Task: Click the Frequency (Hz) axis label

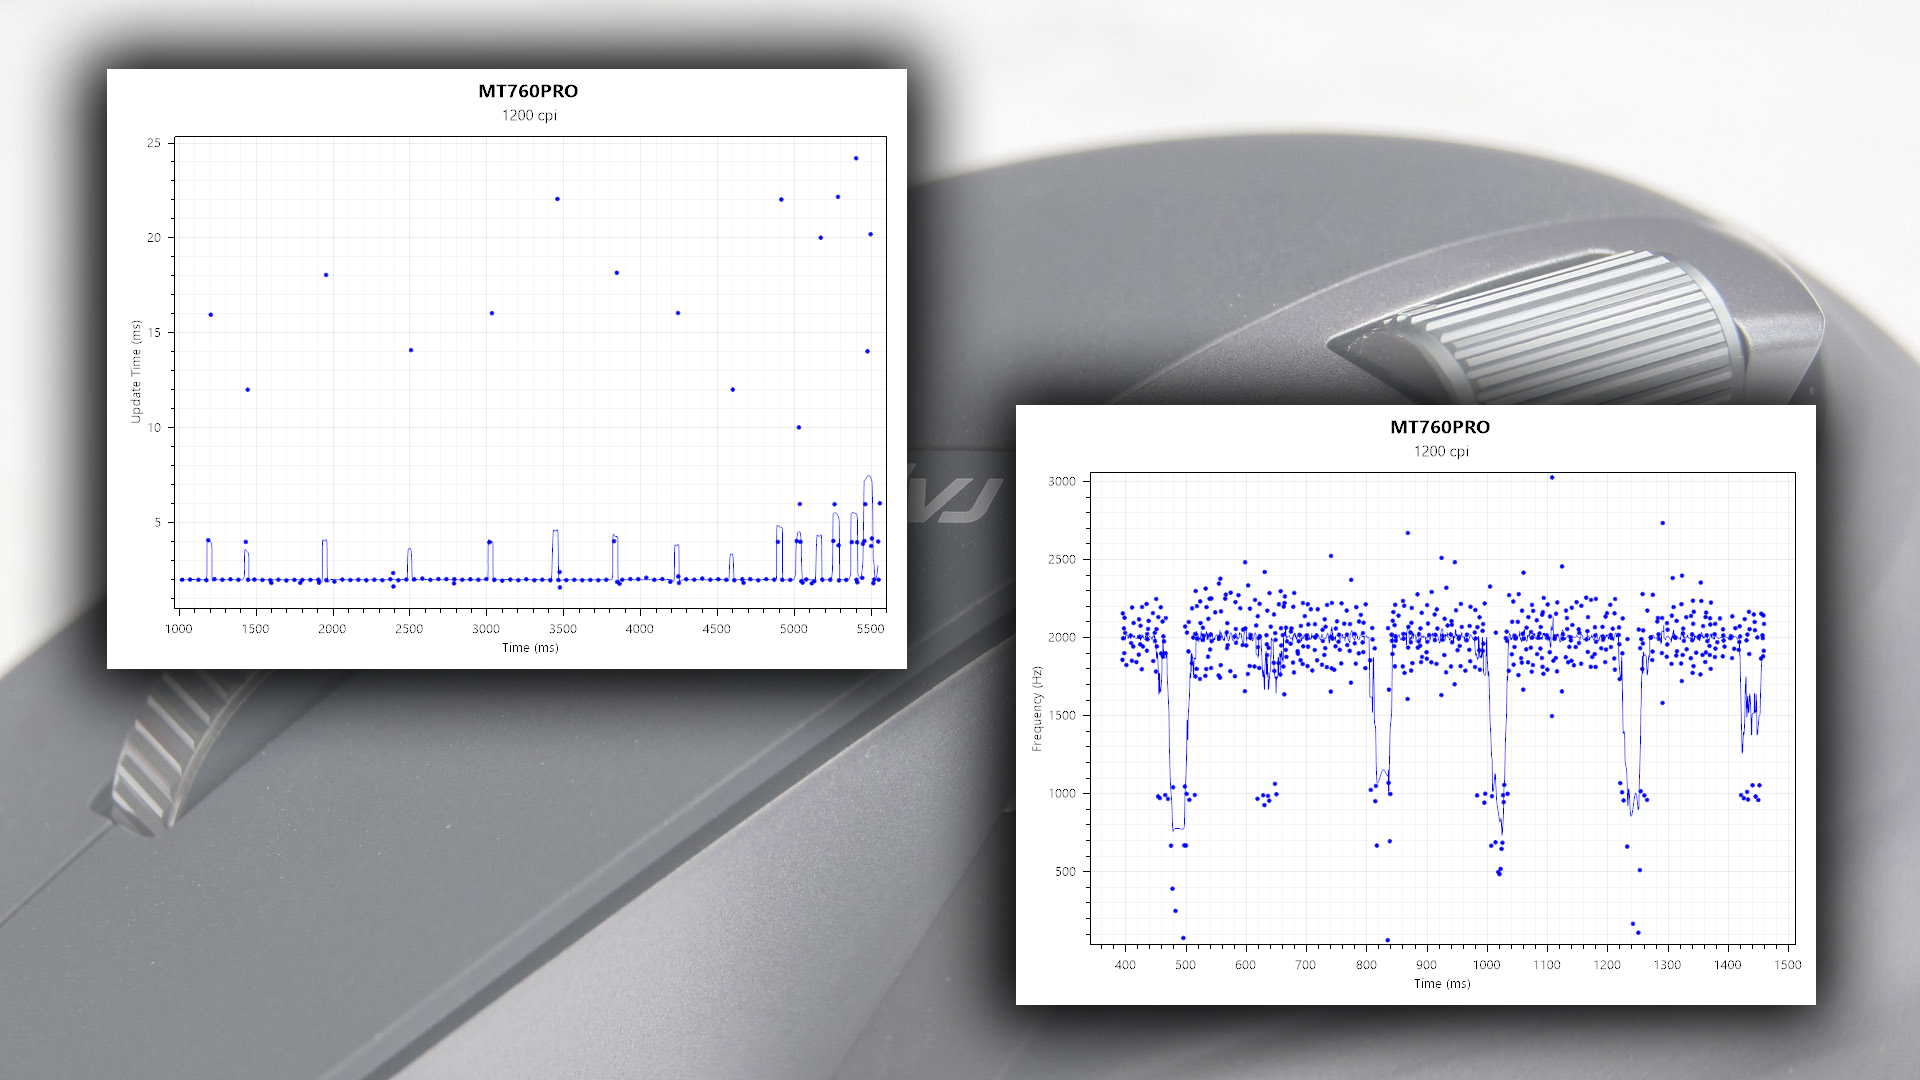Action: click(x=1037, y=708)
